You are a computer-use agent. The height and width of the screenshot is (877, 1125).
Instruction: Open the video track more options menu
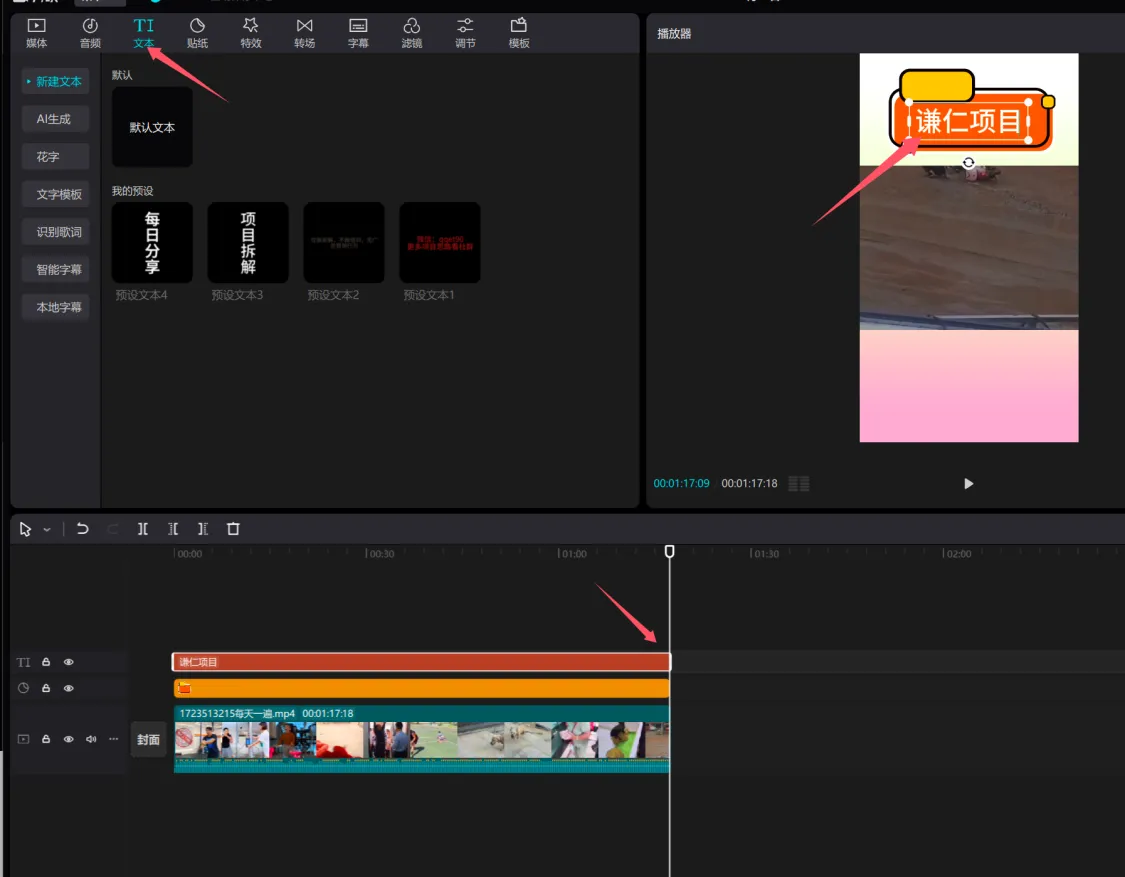coord(113,739)
